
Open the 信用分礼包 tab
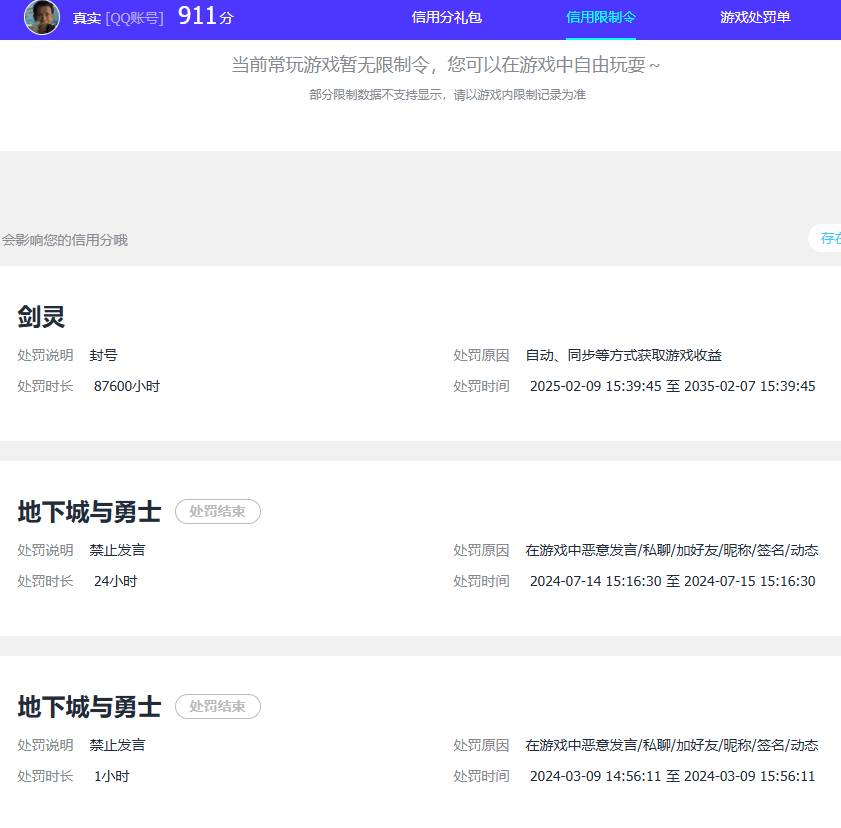[x=444, y=17]
